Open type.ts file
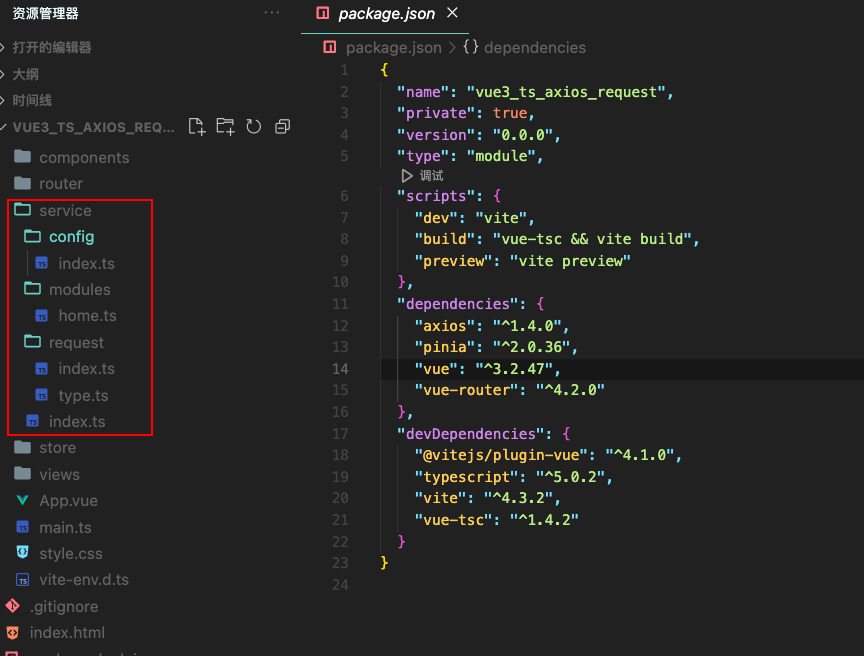Viewport: 864px width, 656px height. coord(83,395)
